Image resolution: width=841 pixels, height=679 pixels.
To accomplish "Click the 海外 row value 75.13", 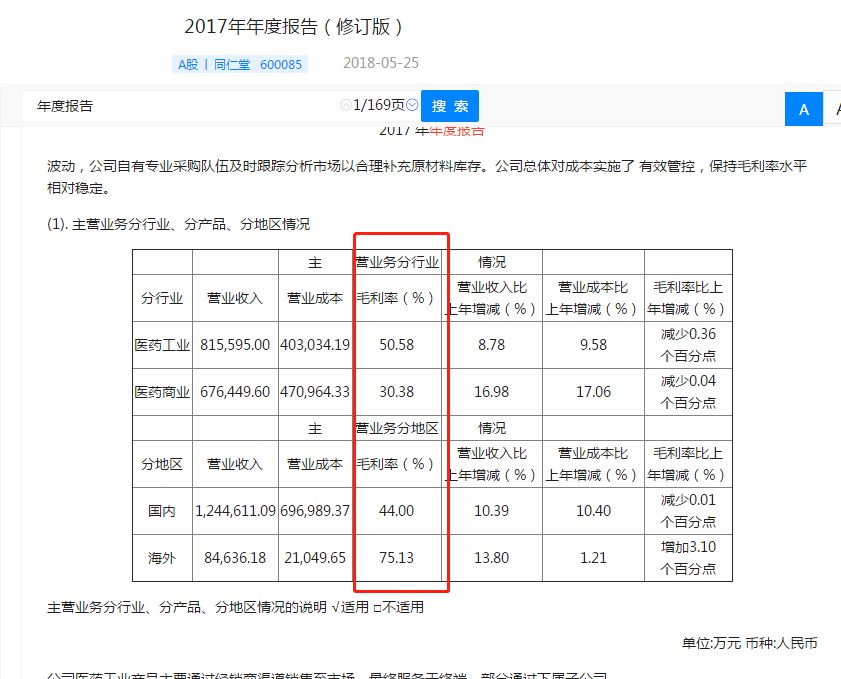I will (394, 557).
